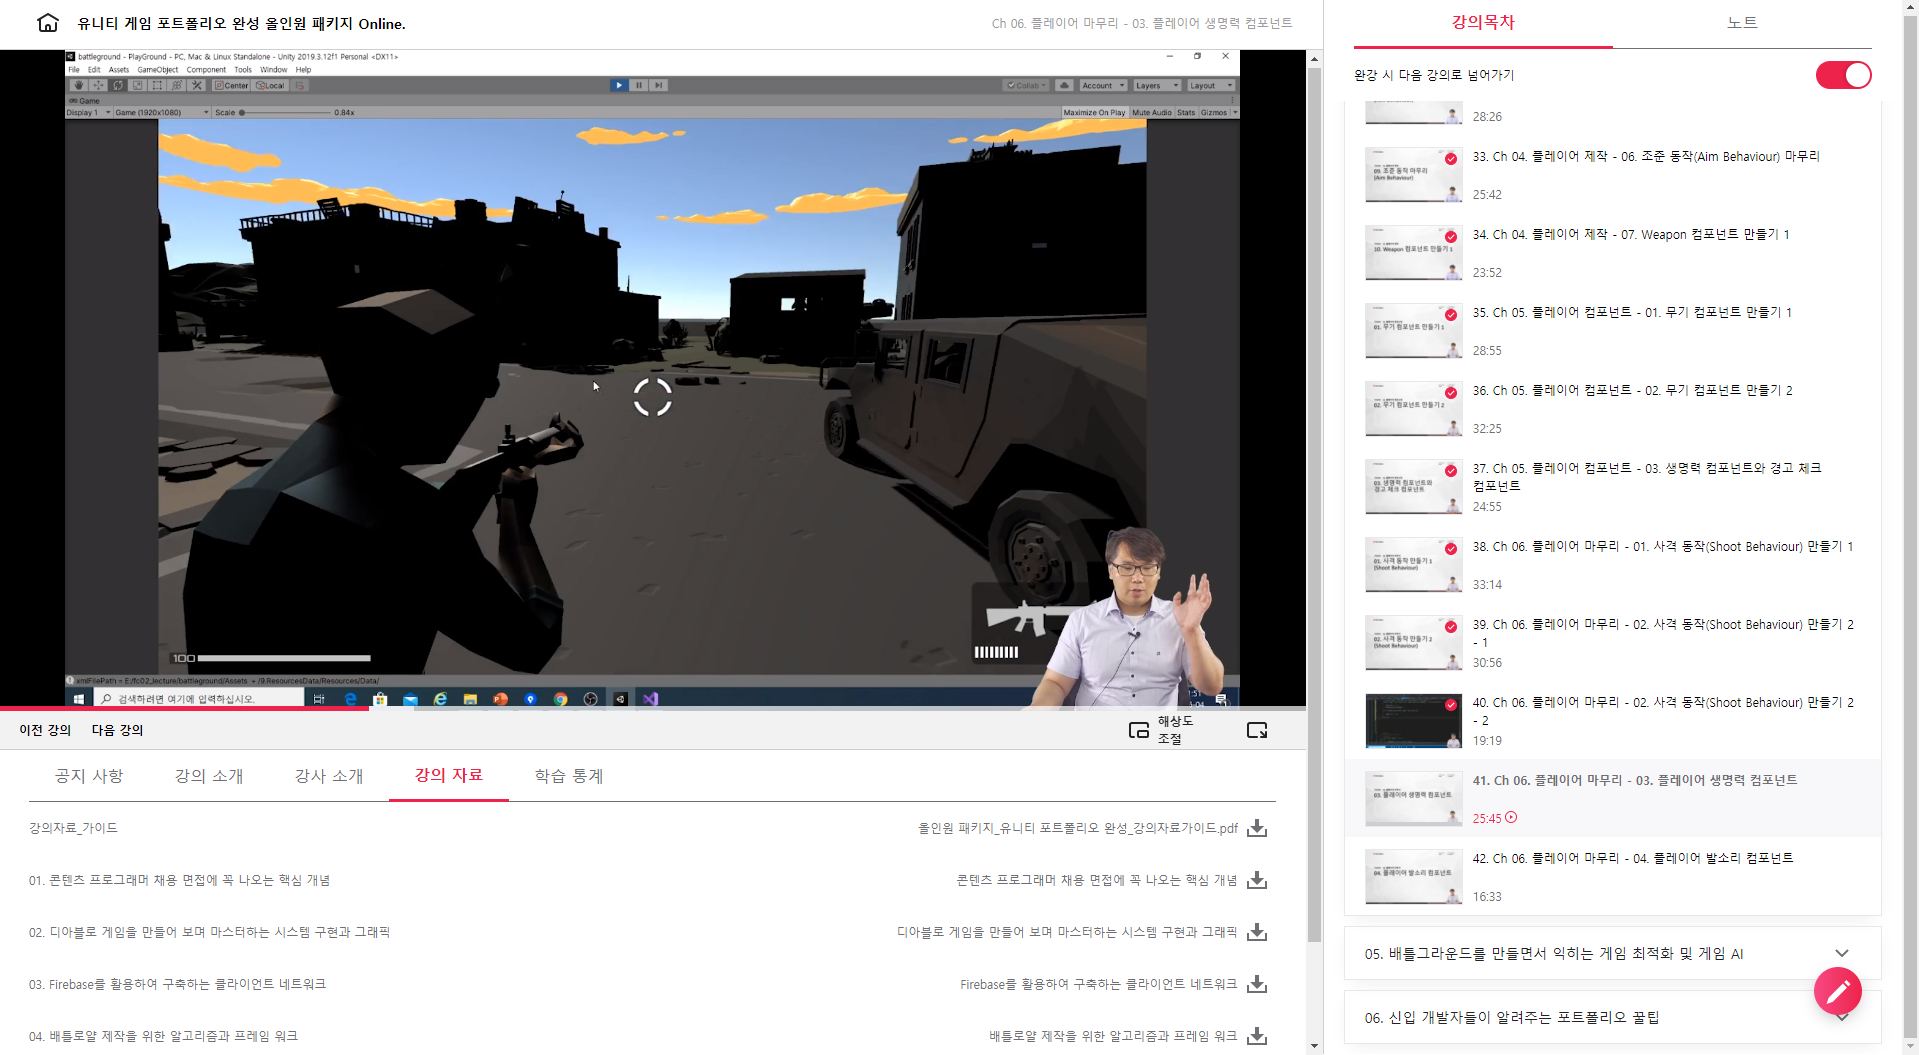Click the red video progress bar
This screenshot has height=1055, width=1919.
(185, 708)
